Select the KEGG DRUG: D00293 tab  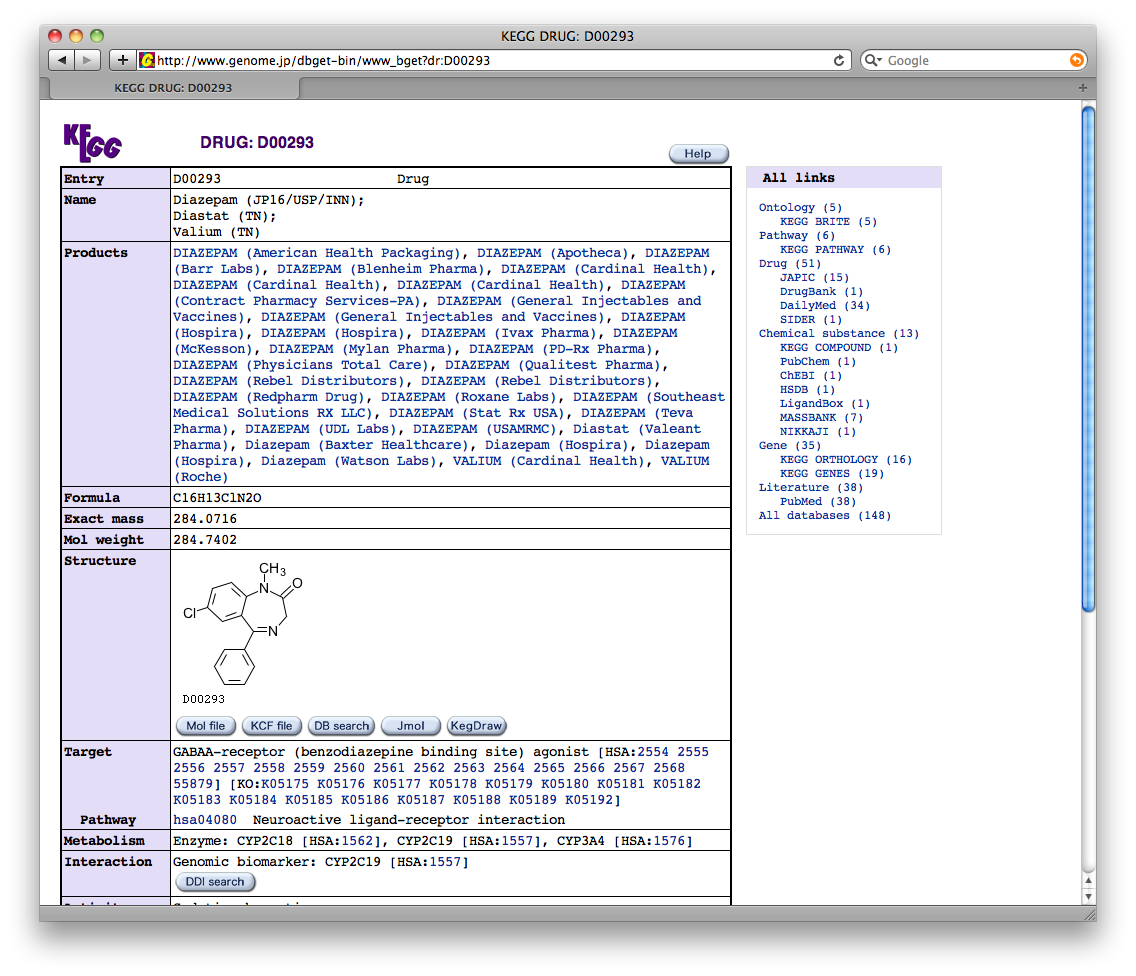pyautogui.click(x=173, y=88)
